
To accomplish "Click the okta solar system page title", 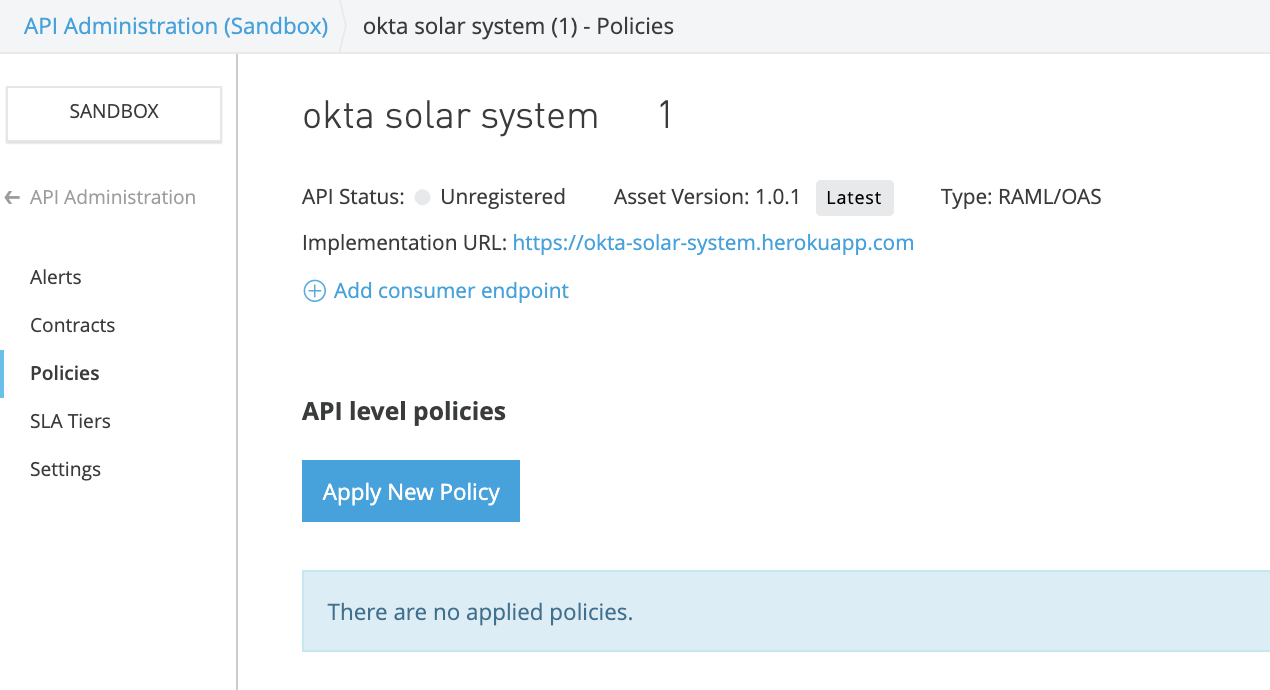I will pyautogui.click(x=450, y=117).
